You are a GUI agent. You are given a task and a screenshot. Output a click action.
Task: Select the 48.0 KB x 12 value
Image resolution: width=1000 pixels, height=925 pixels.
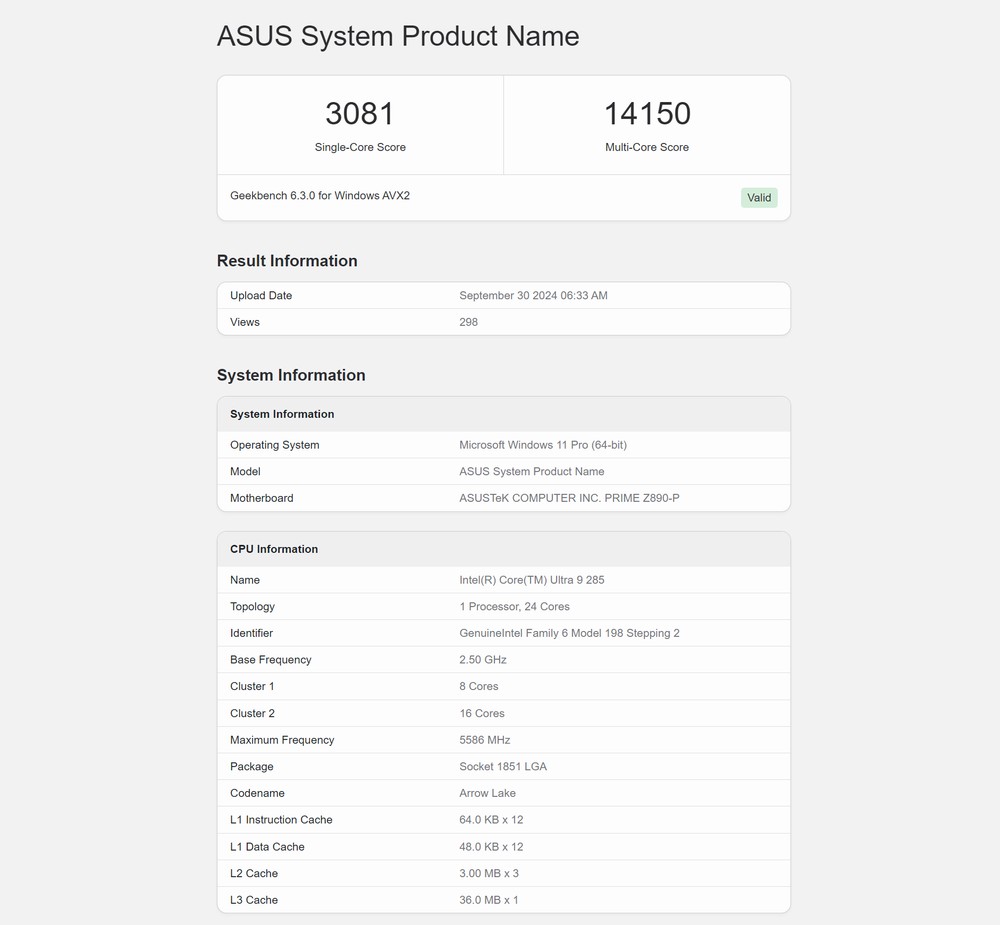[x=491, y=847]
